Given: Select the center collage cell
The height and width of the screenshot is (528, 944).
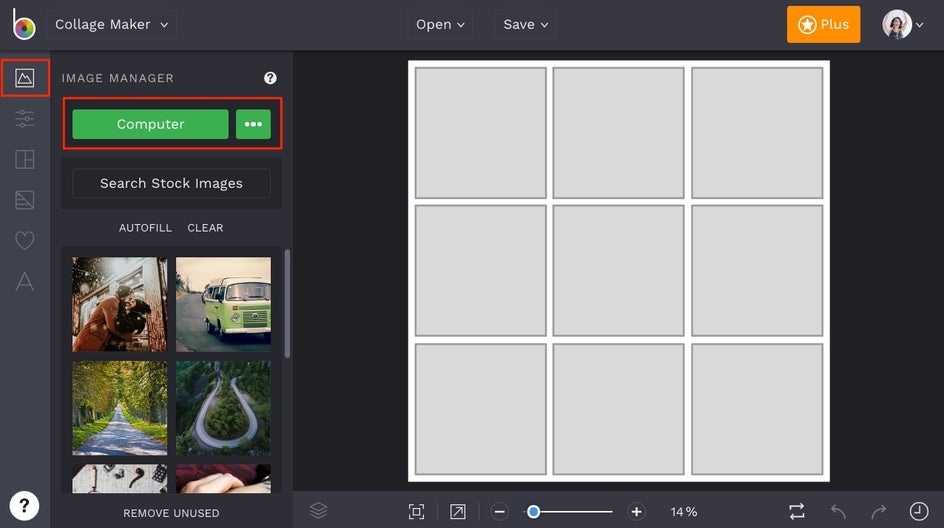Looking at the screenshot, I should click(x=618, y=270).
